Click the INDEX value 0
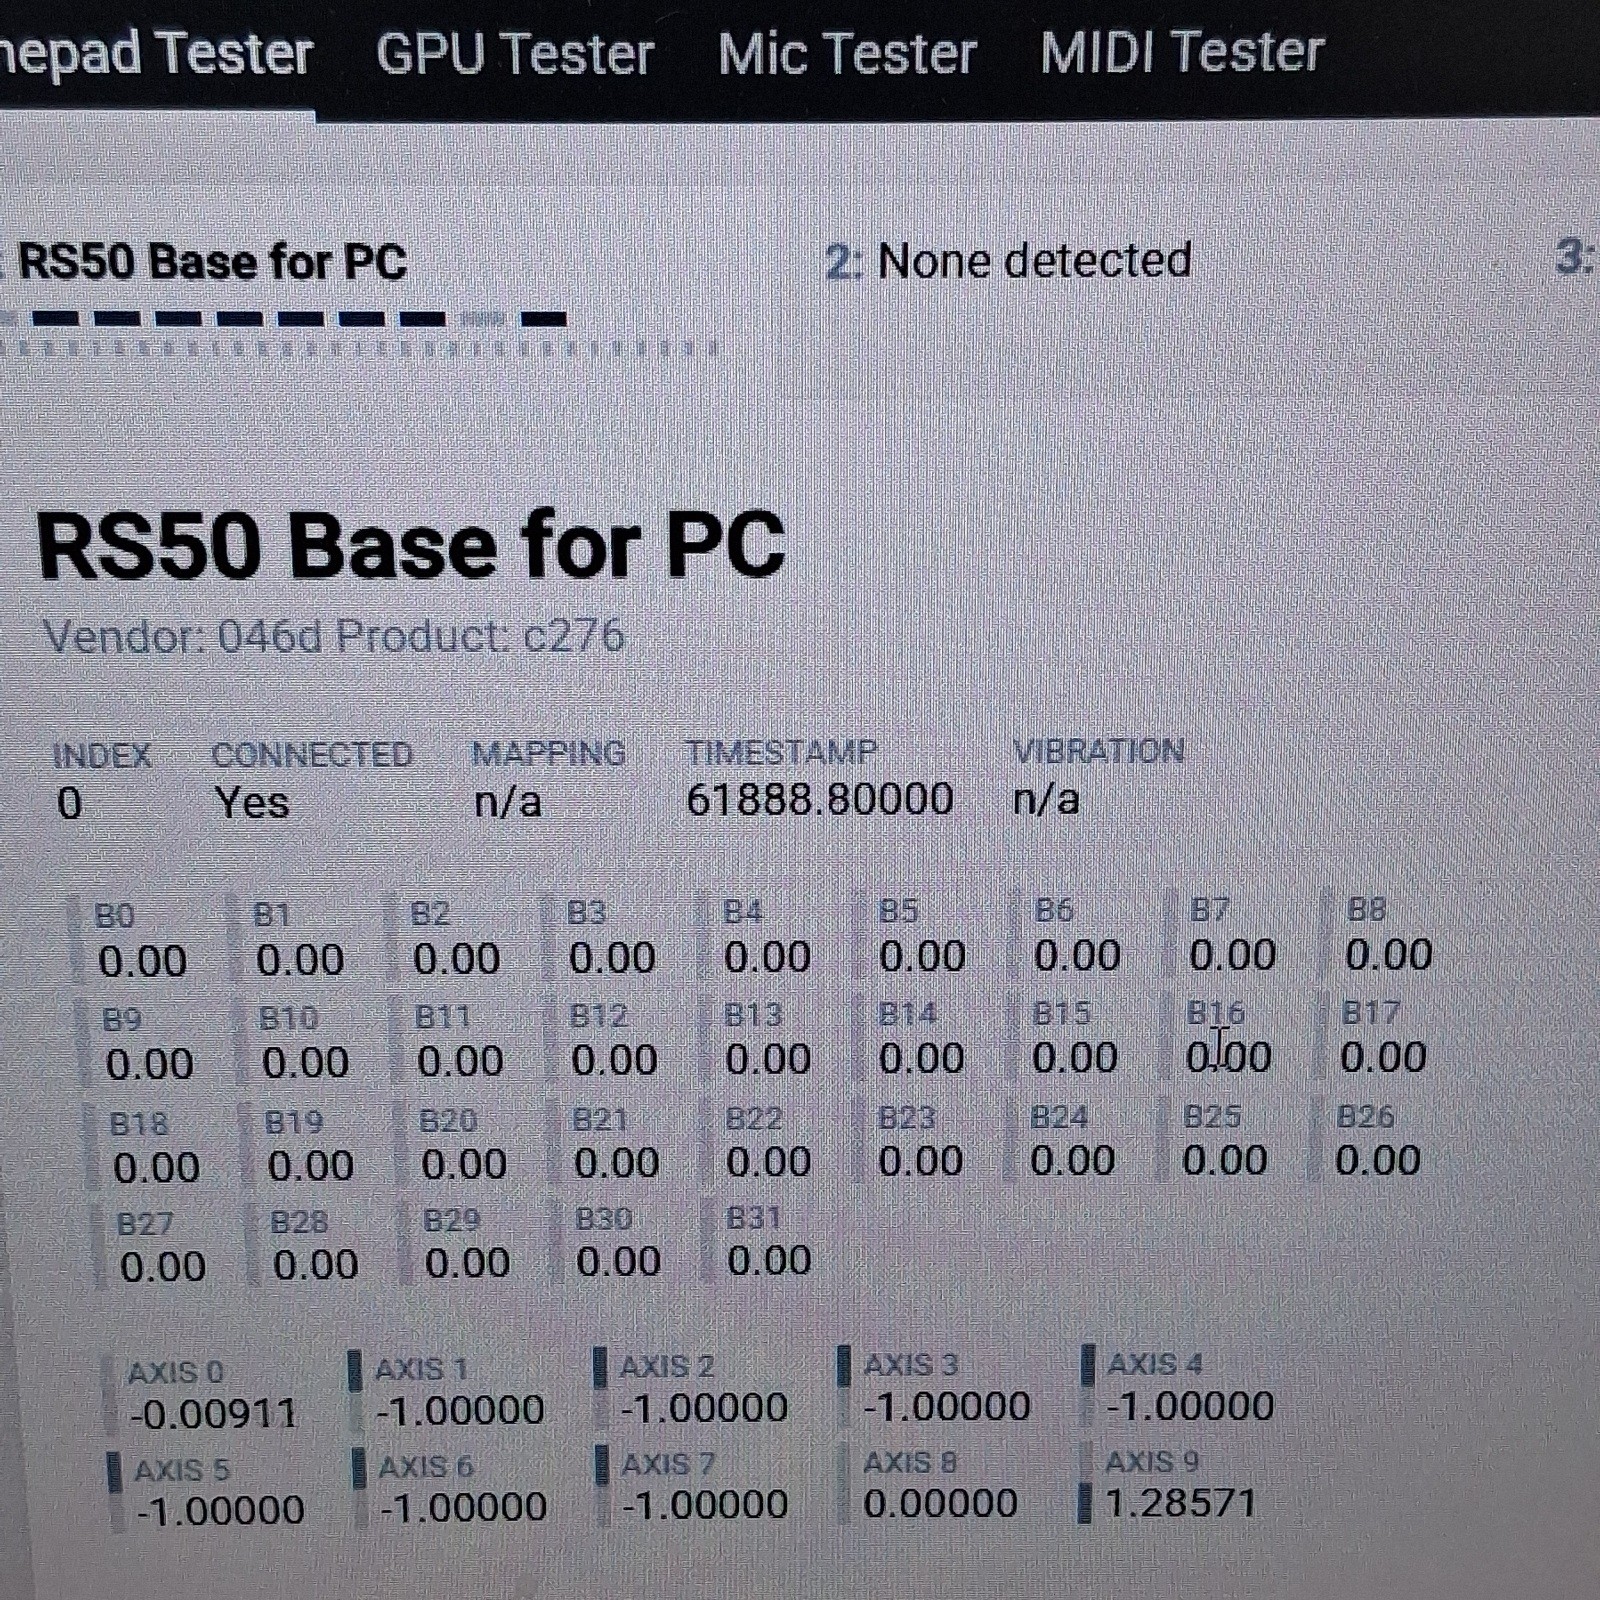 pyautogui.click(x=70, y=803)
